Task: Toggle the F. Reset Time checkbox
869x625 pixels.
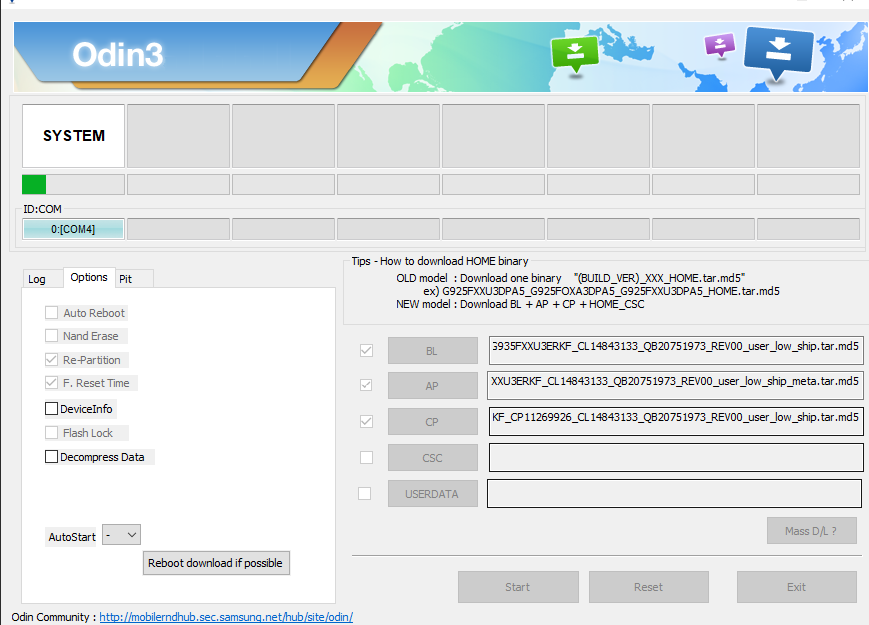Action: click(x=52, y=383)
